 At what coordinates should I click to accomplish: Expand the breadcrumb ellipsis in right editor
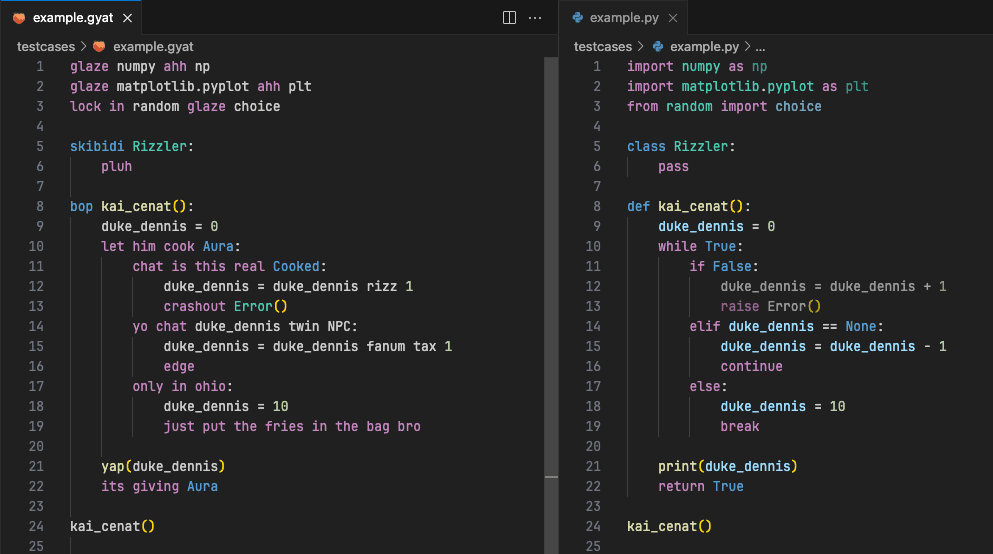[760, 46]
